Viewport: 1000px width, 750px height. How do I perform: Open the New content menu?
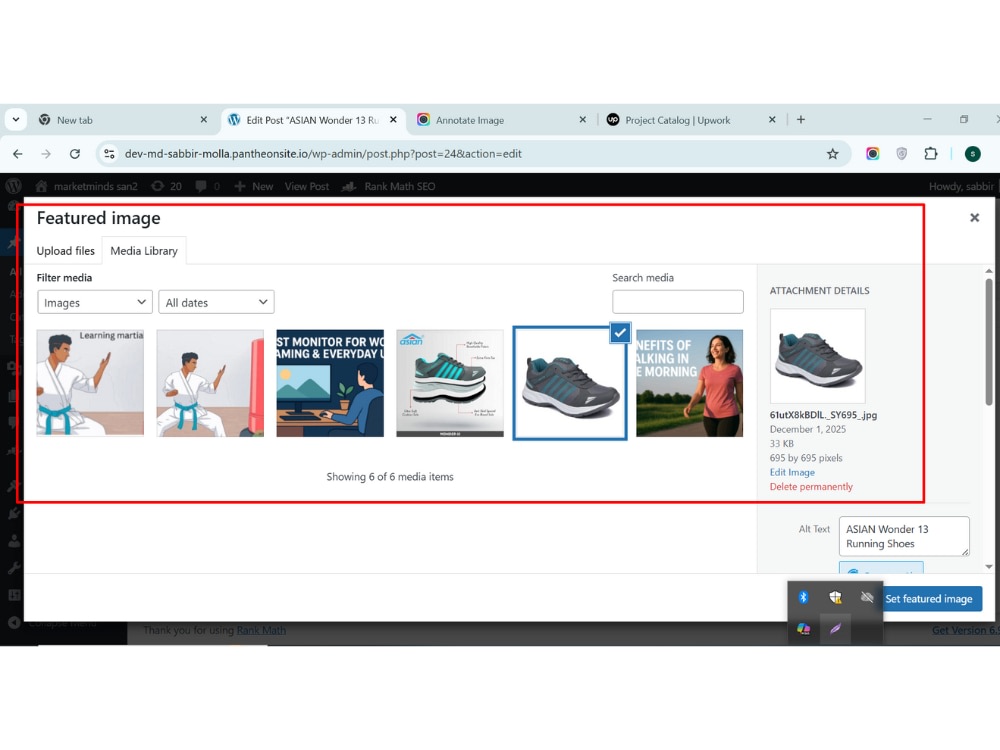click(x=254, y=186)
